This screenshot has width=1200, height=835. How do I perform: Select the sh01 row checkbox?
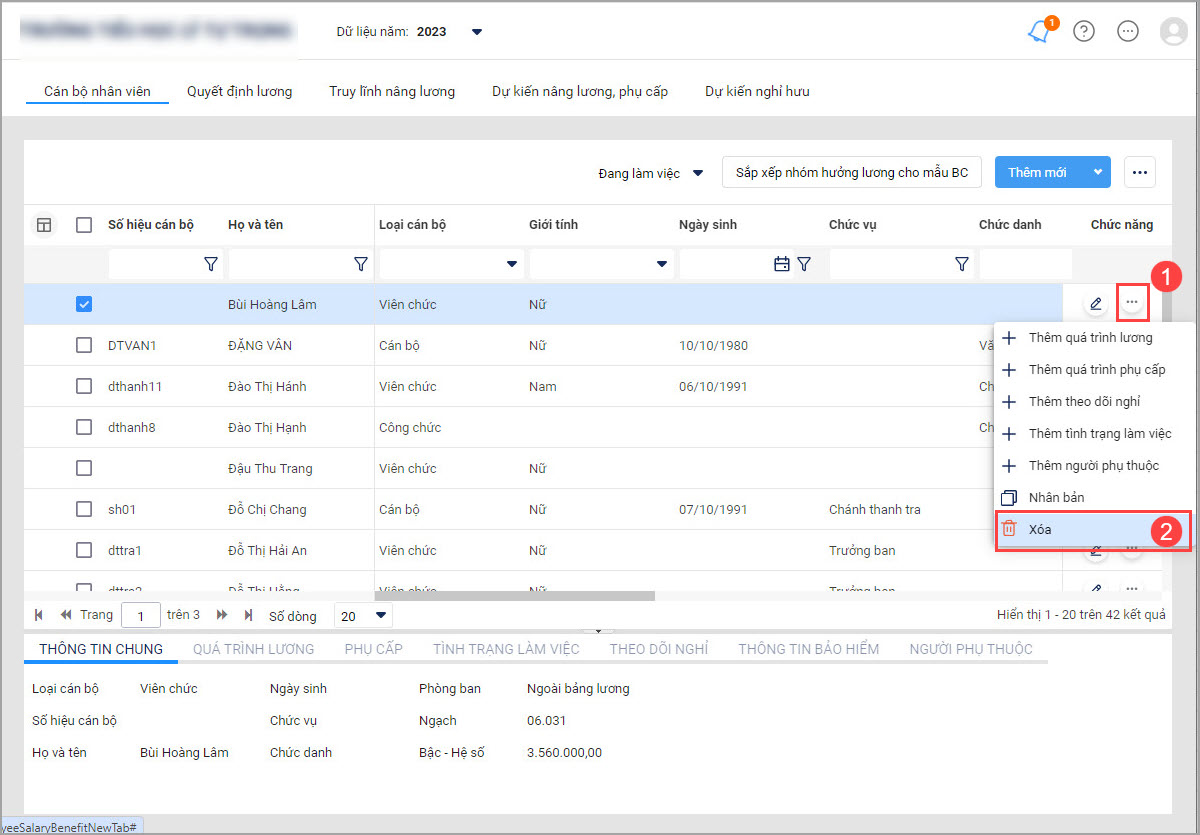(84, 509)
